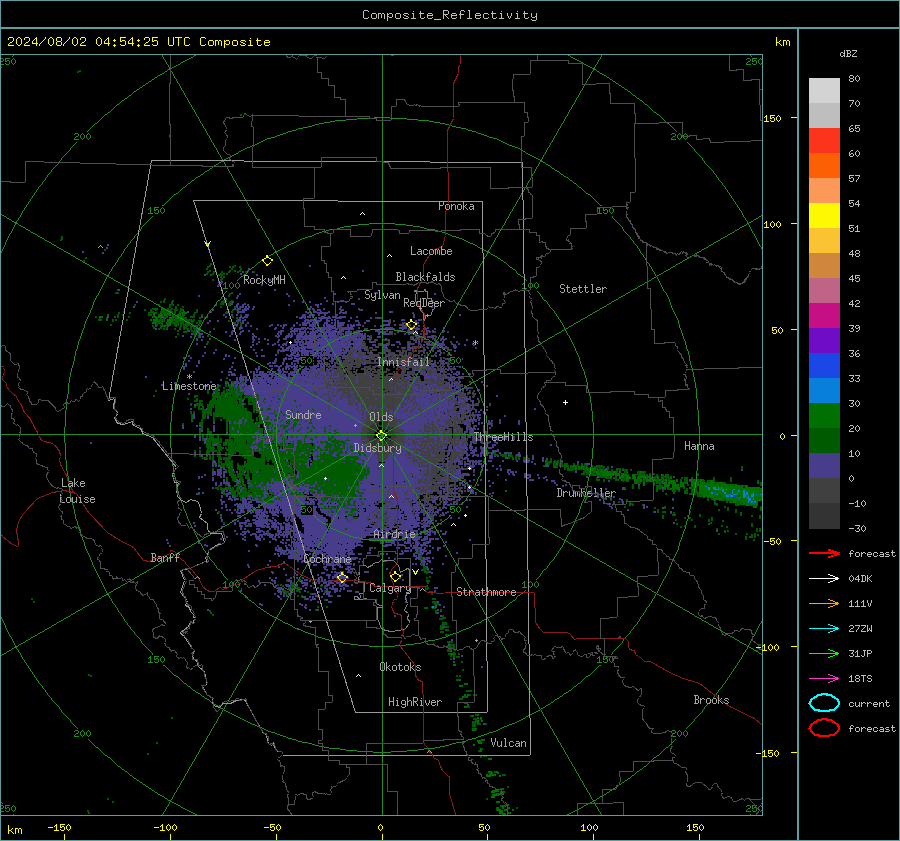Select the Sundre label
This screenshot has width=900, height=841.
303,414
